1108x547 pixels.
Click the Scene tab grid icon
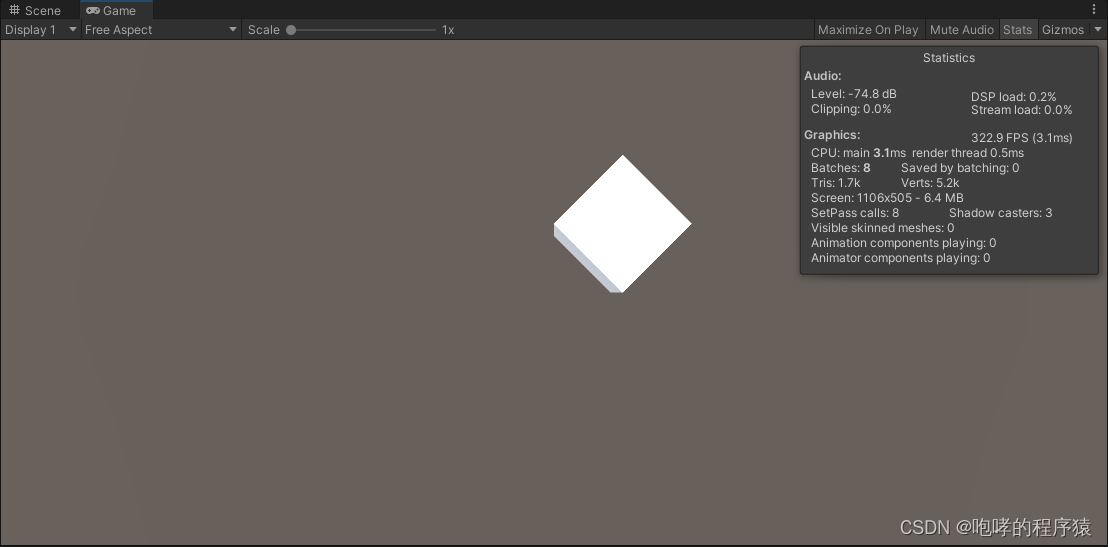tap(14, 10)
